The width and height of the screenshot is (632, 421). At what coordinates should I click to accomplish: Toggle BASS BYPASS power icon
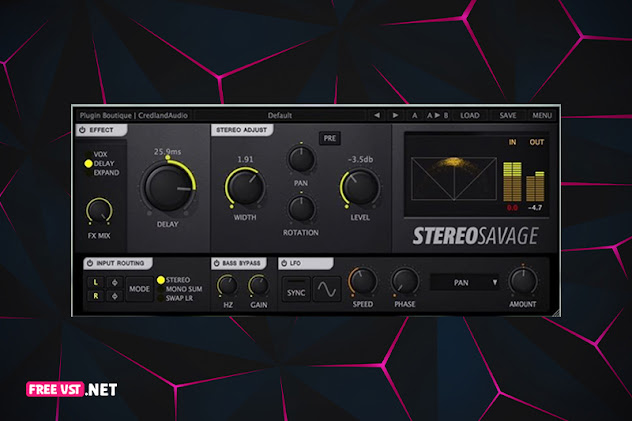tap(216, 263)
